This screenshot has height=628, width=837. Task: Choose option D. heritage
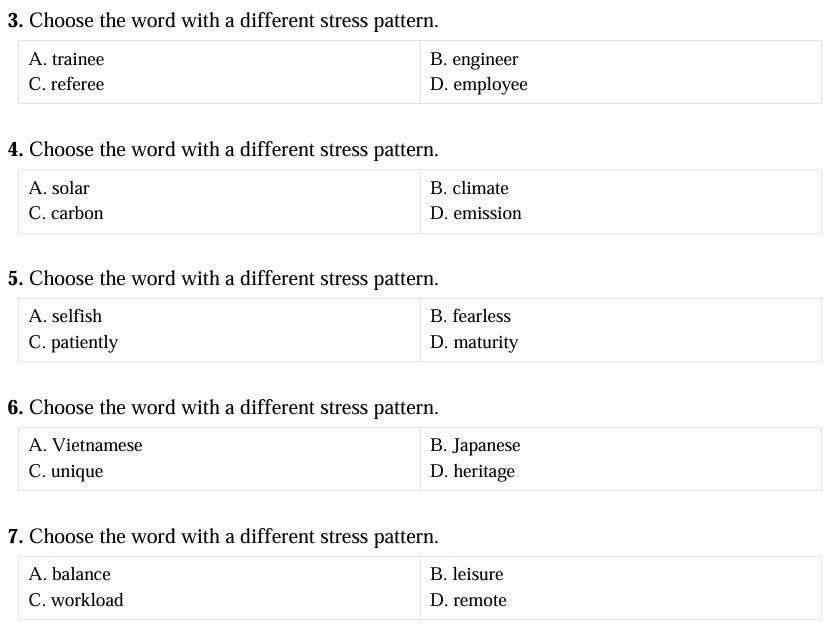(x=472, y=472)
